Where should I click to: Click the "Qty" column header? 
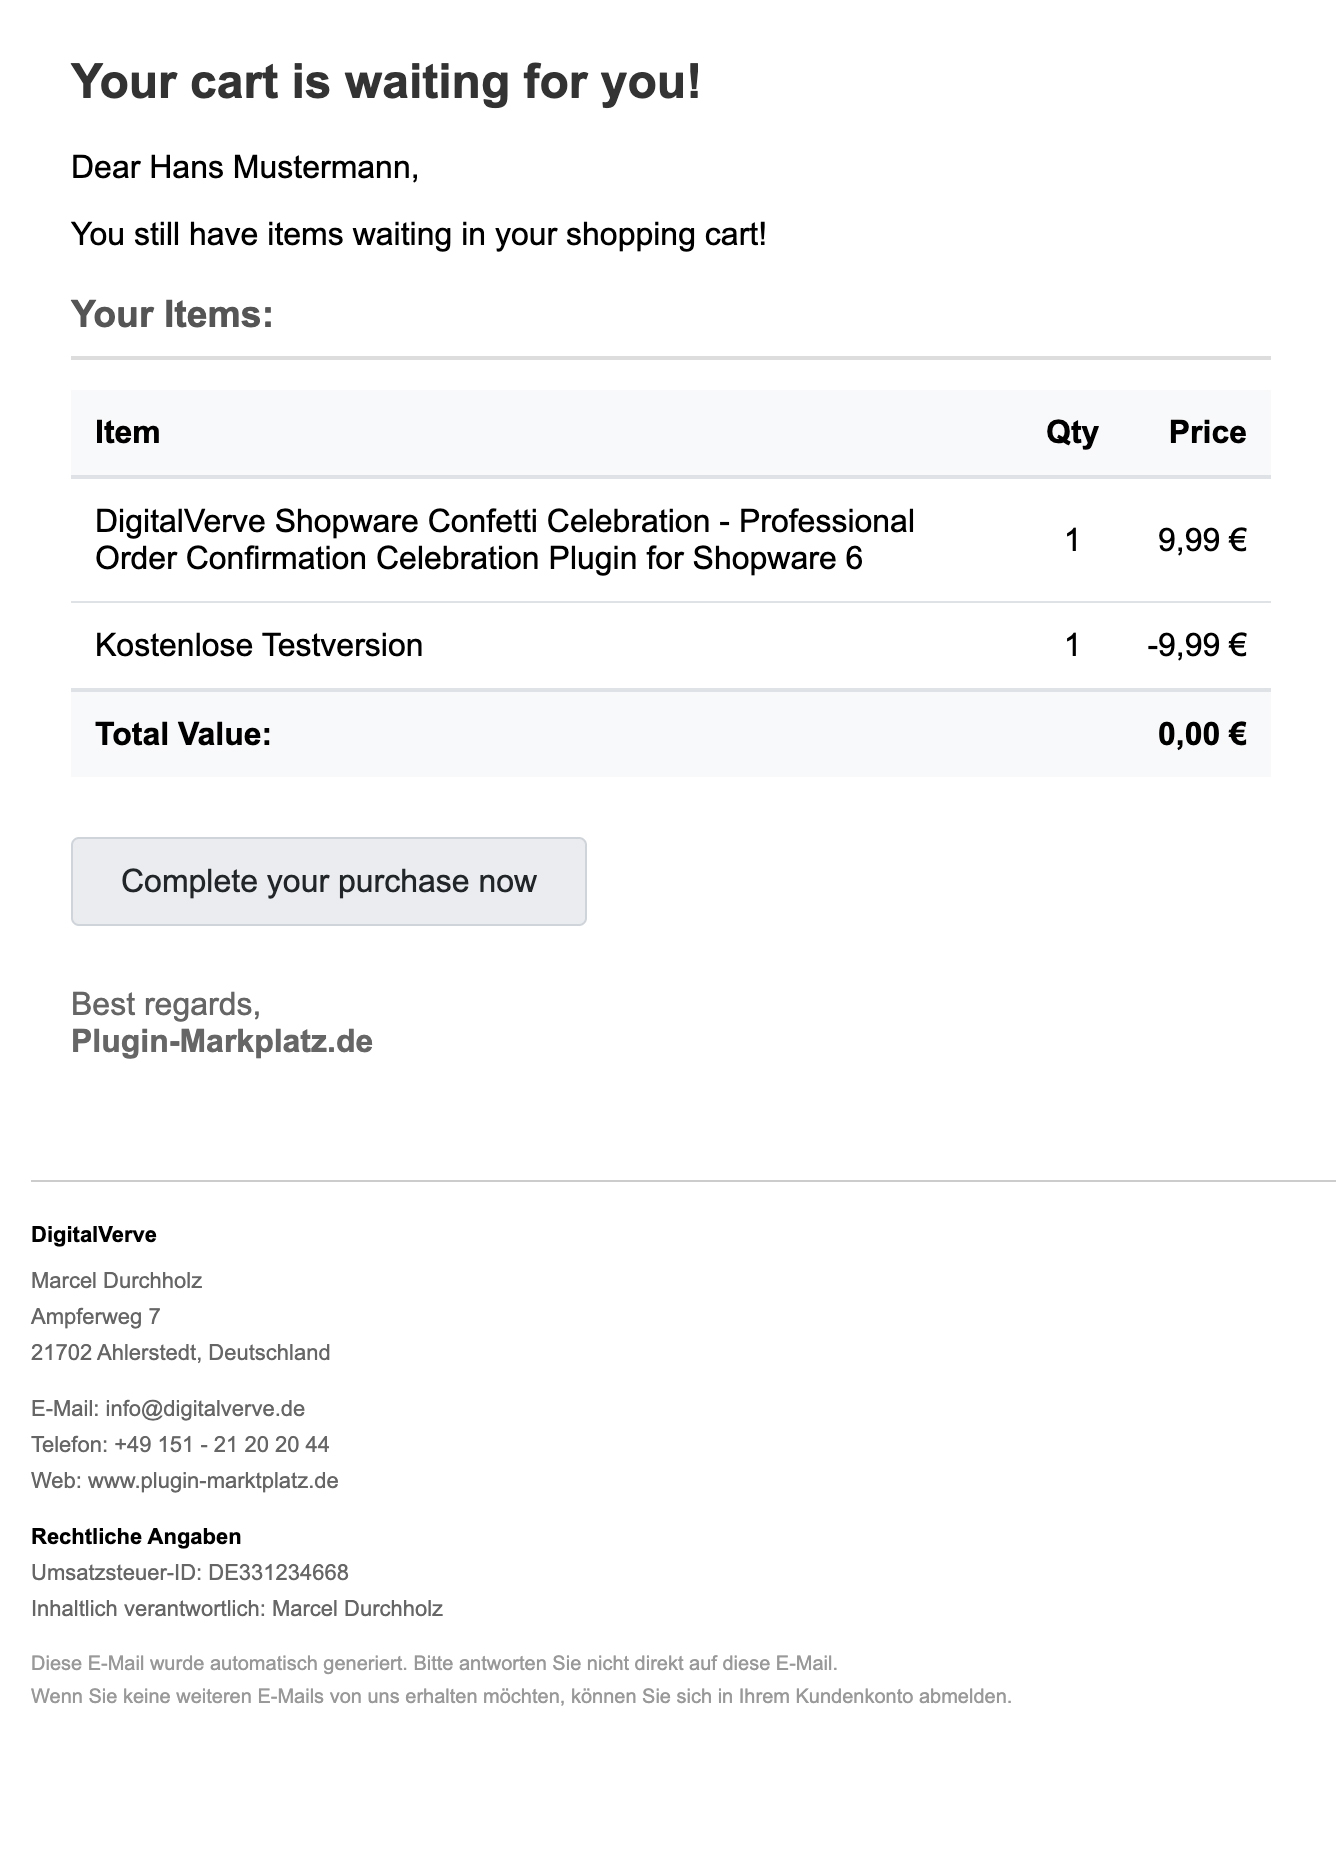(1072, 432)
